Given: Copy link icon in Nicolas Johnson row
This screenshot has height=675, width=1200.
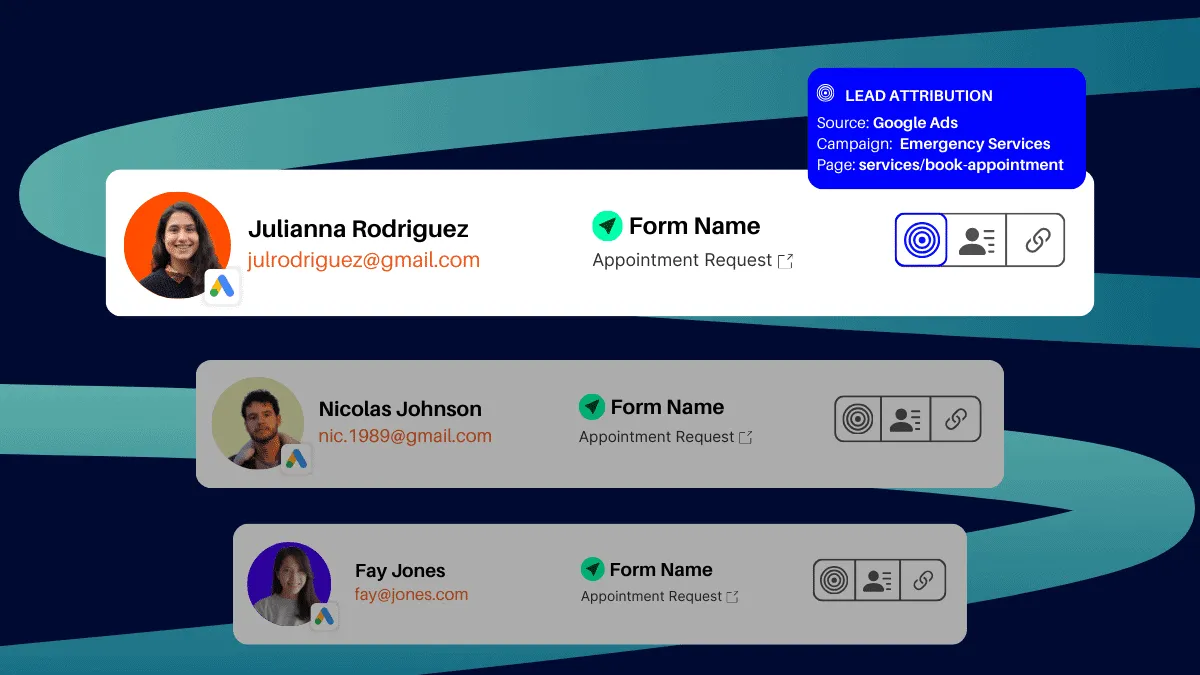Looking at the screenshot, I should (956, 419).
